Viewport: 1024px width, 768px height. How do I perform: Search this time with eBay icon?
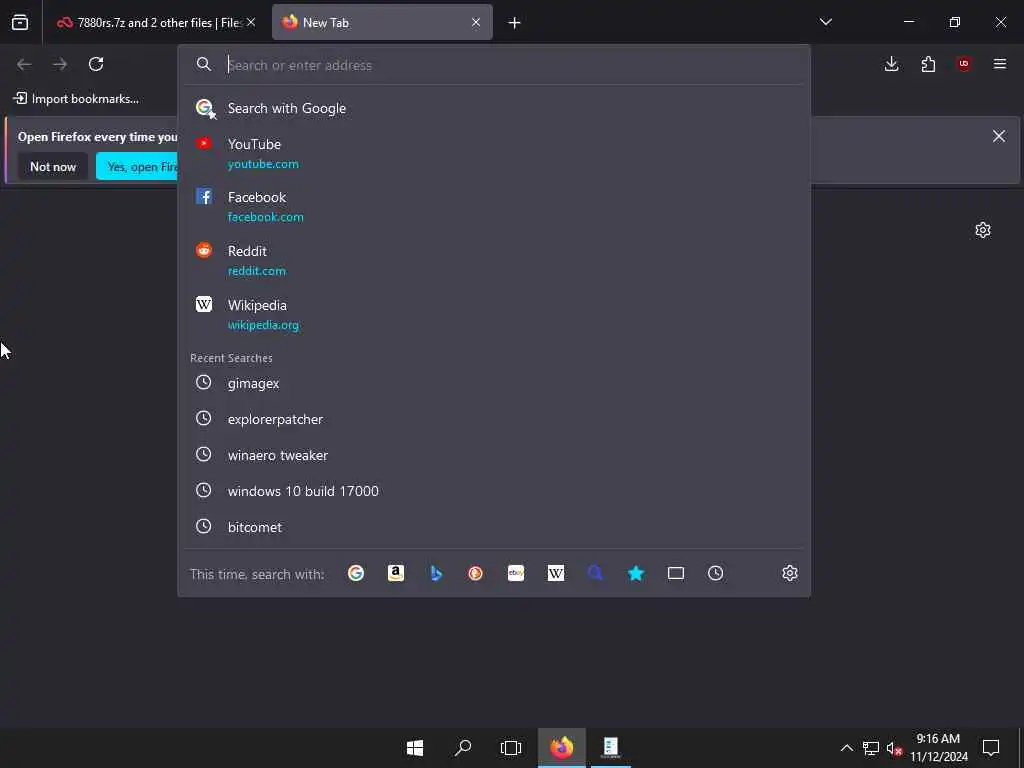(x=516, y=573)
